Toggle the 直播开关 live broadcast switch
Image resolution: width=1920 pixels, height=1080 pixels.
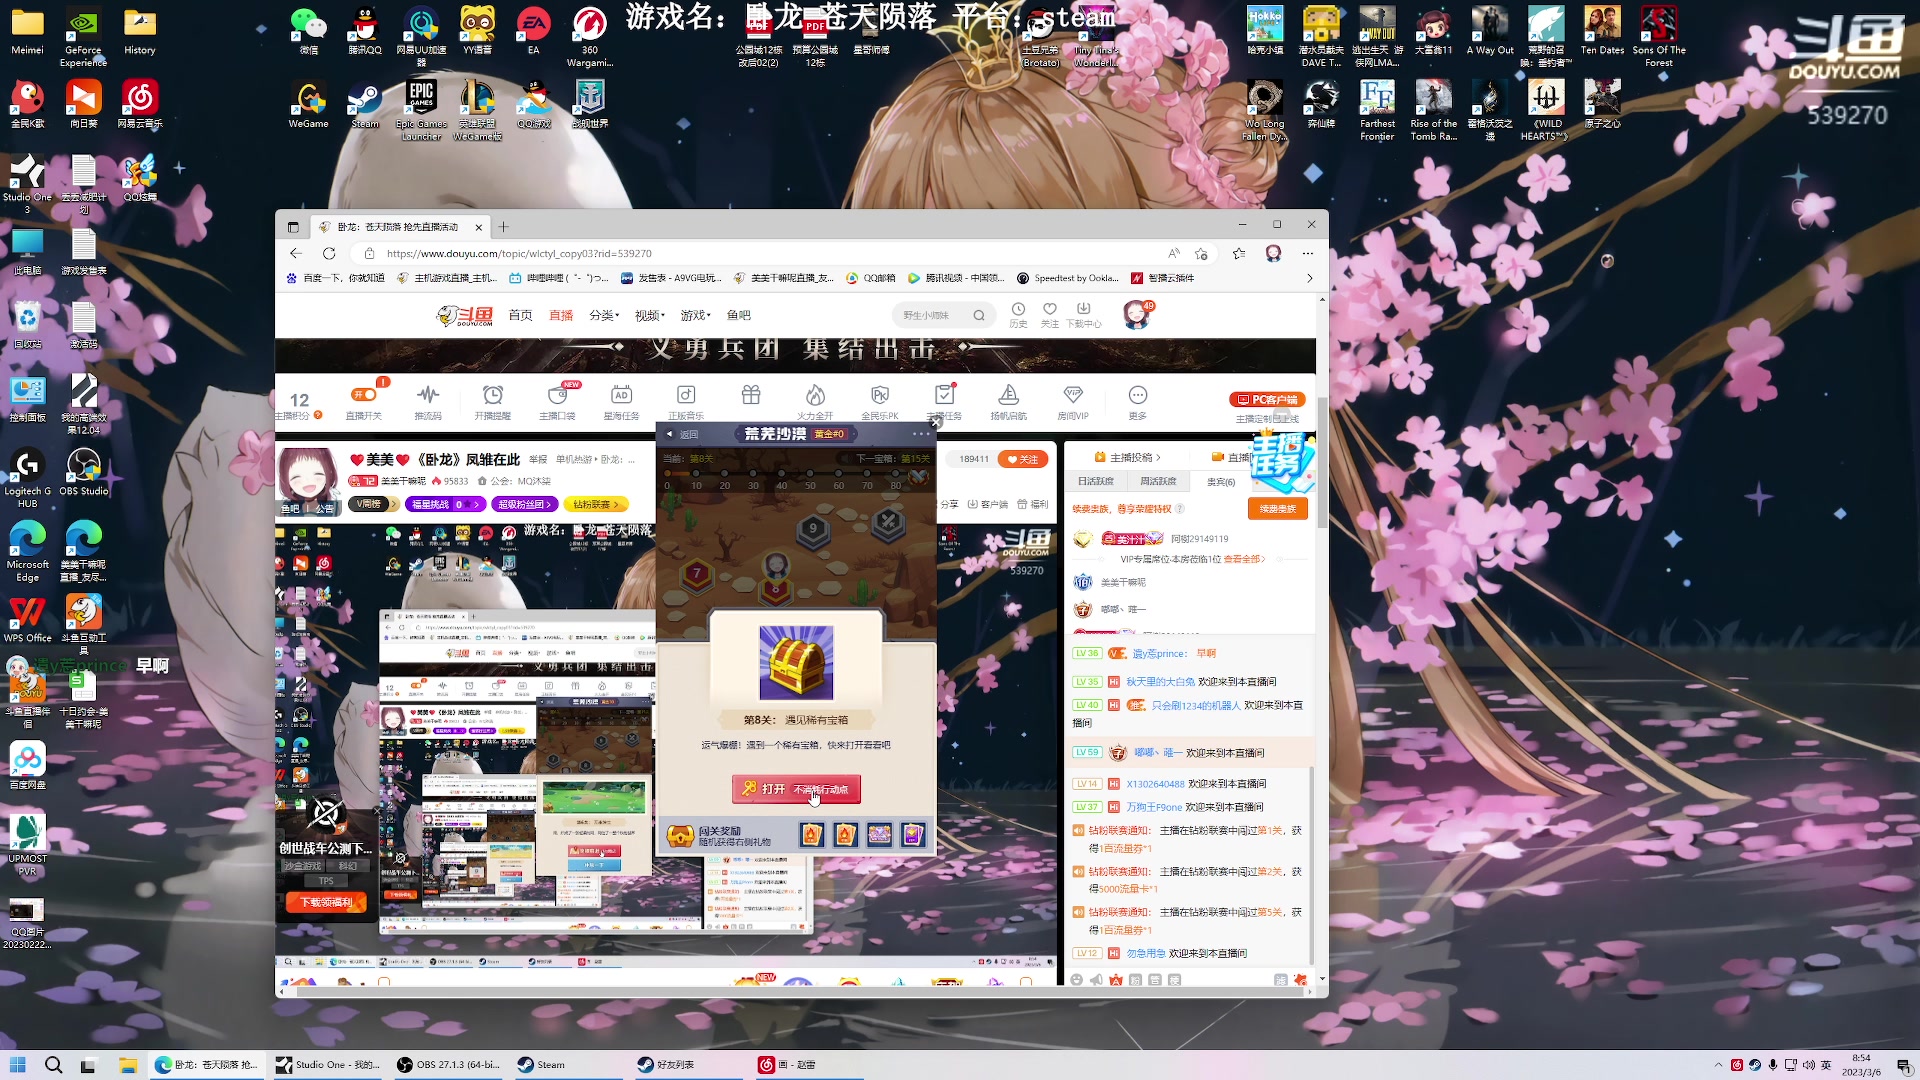363,396
